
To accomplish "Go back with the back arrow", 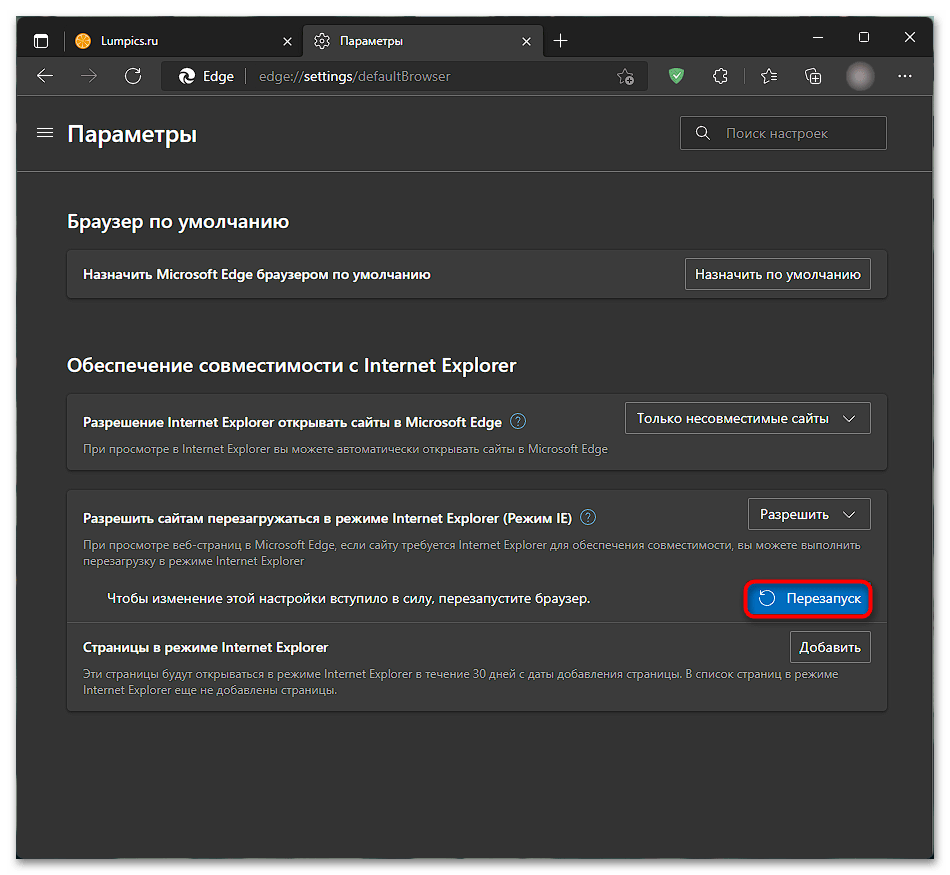I will [x=45, y=76].
